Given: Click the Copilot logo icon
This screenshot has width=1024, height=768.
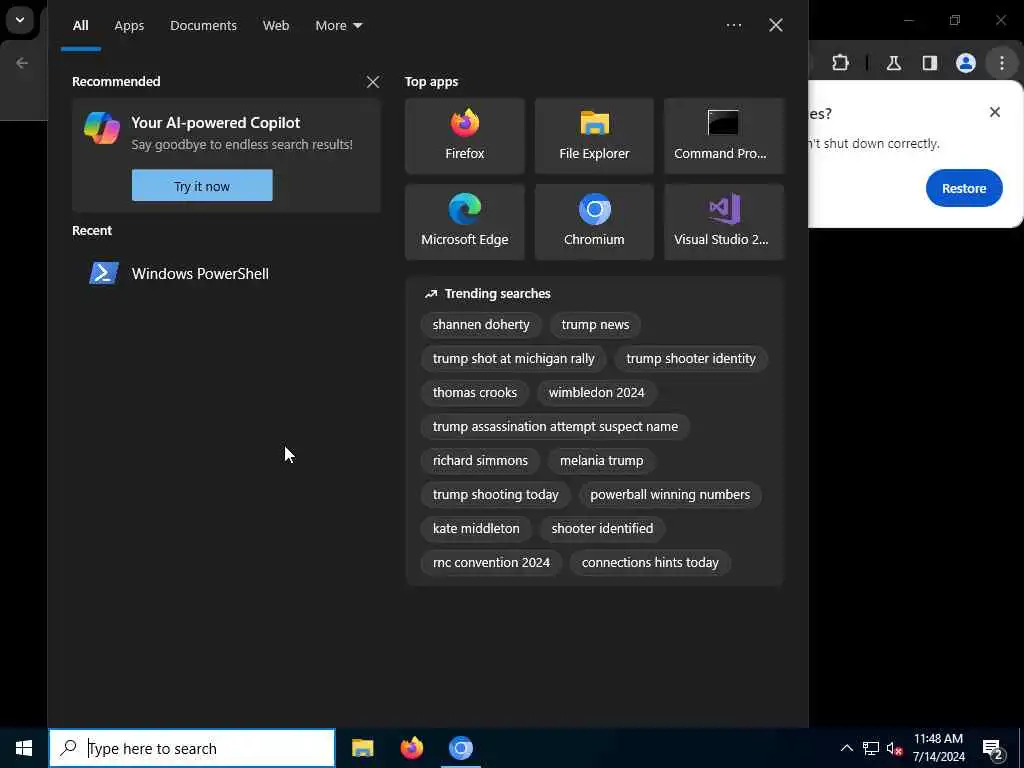Looking at the screenshot, I should (102, 127).
